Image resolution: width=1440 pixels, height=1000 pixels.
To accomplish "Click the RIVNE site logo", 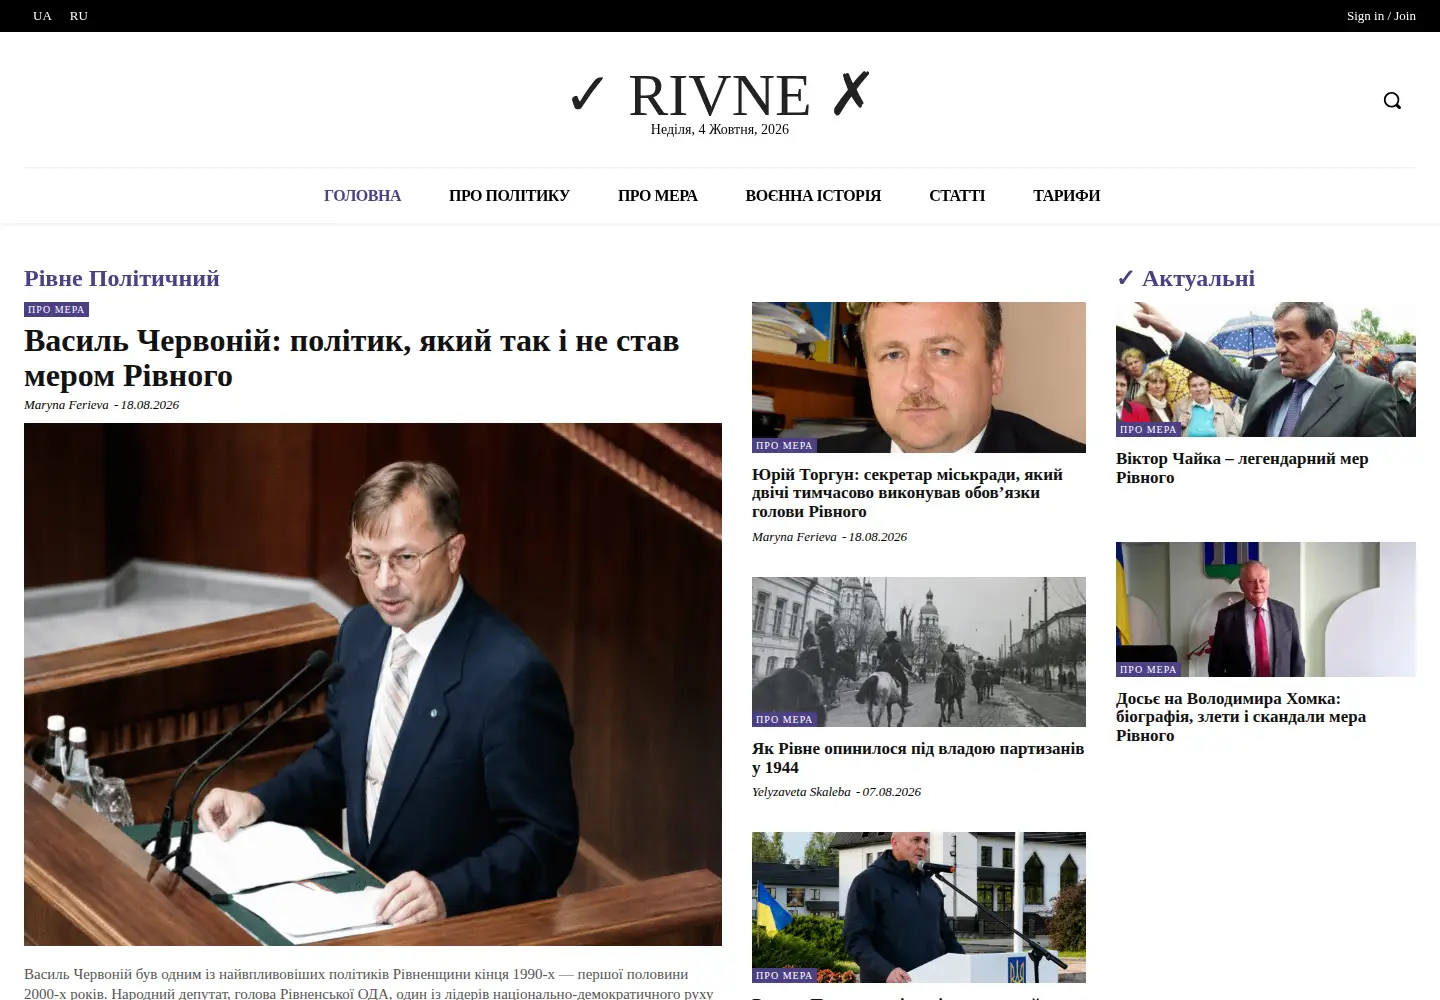I will point(719,95).
